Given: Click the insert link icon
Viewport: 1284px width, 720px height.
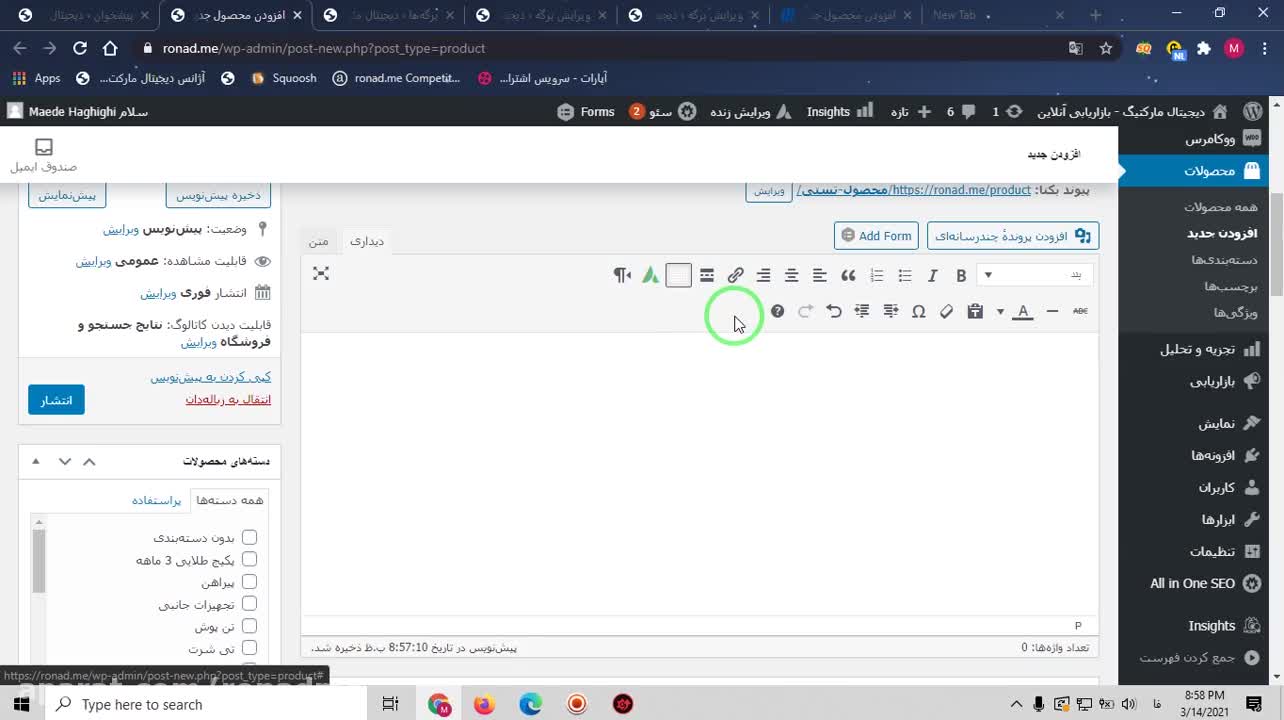Looking at the screenshot, I should point(735,276).
